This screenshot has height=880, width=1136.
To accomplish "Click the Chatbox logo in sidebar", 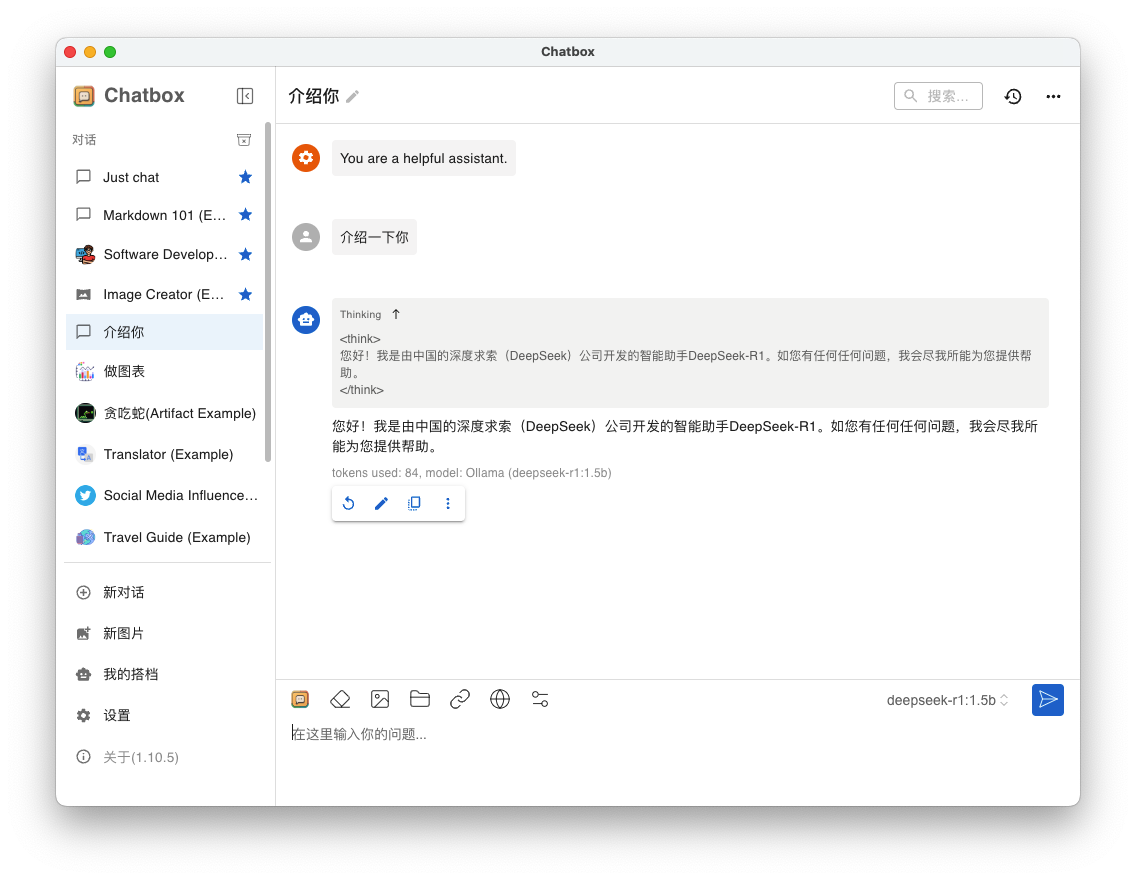I will pos(84,96).
